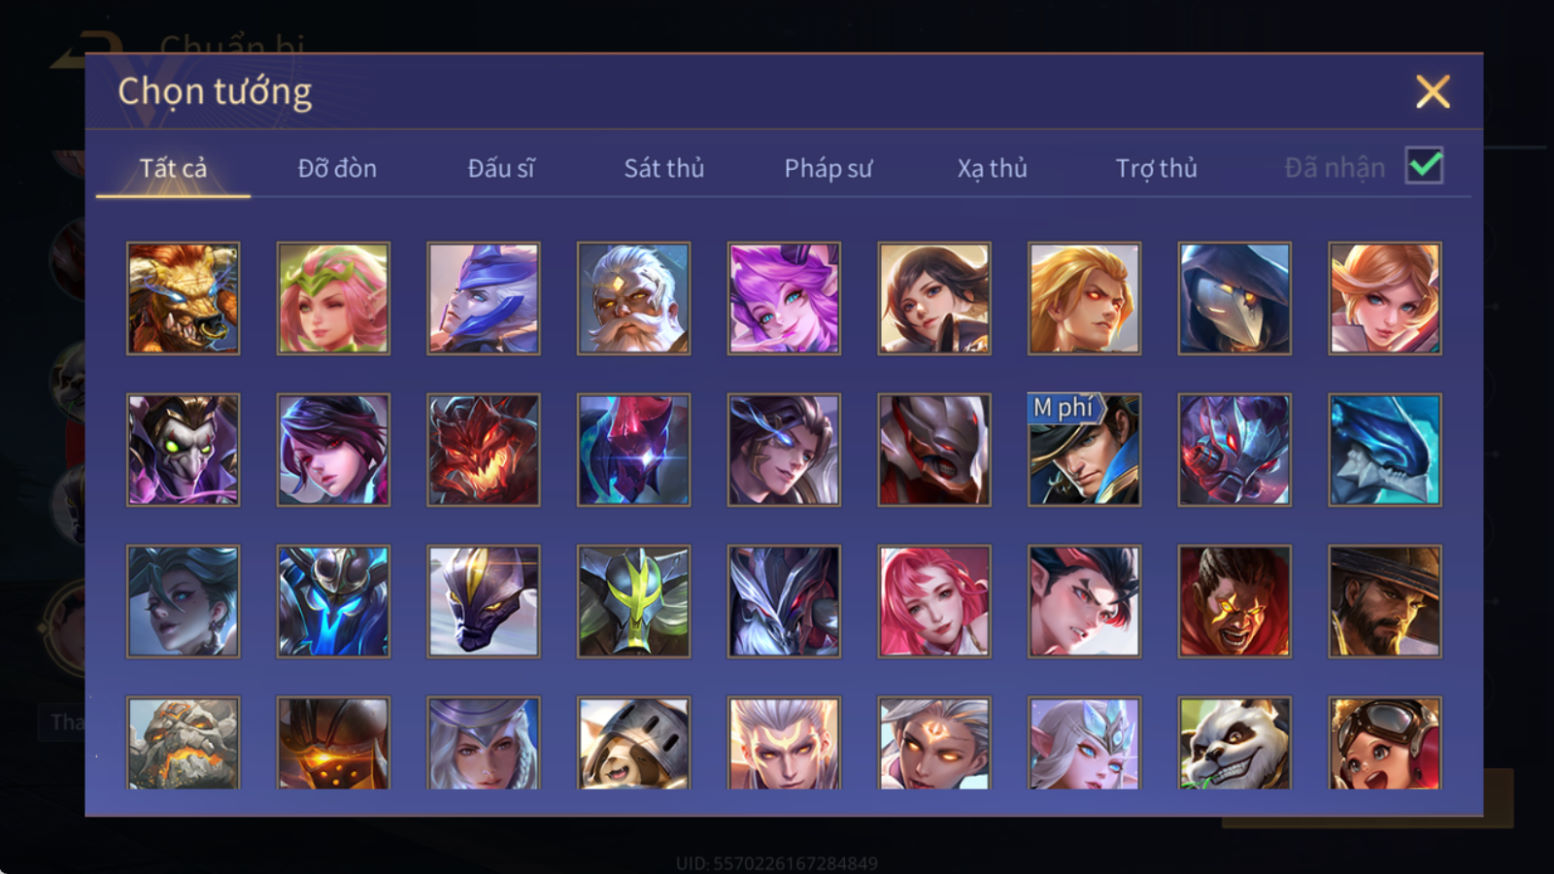Screen dimensions: 1554x874
Task: Open the 'Trợ thủ' tab
Action: click(x=1156, y=168)
